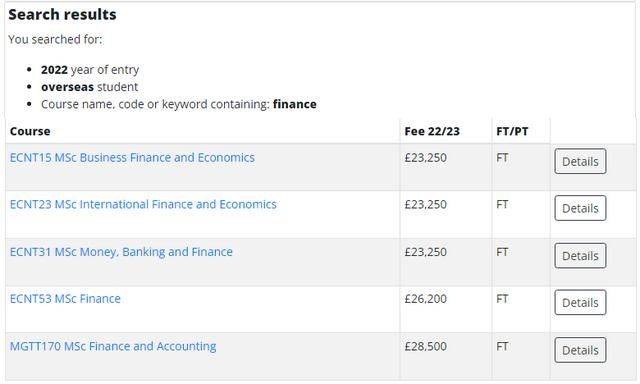This screenshot has height=384, width=640.
Task: Click Details button for International Finance and Economics
Action: [x=580, y=208]
